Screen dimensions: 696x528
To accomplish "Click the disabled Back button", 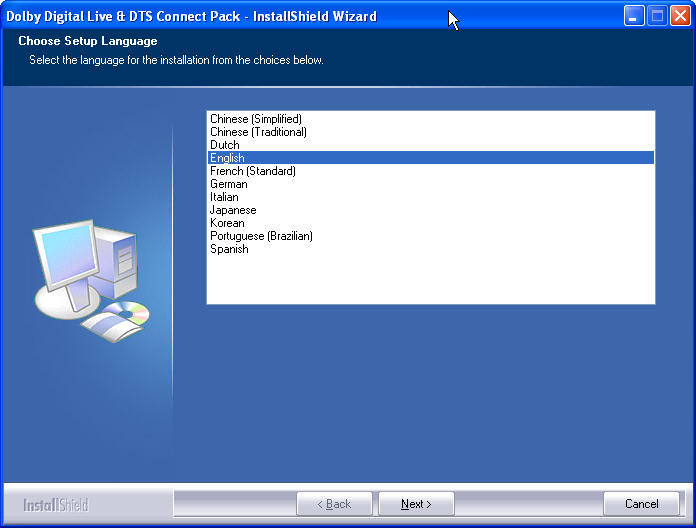I will 334,504.
